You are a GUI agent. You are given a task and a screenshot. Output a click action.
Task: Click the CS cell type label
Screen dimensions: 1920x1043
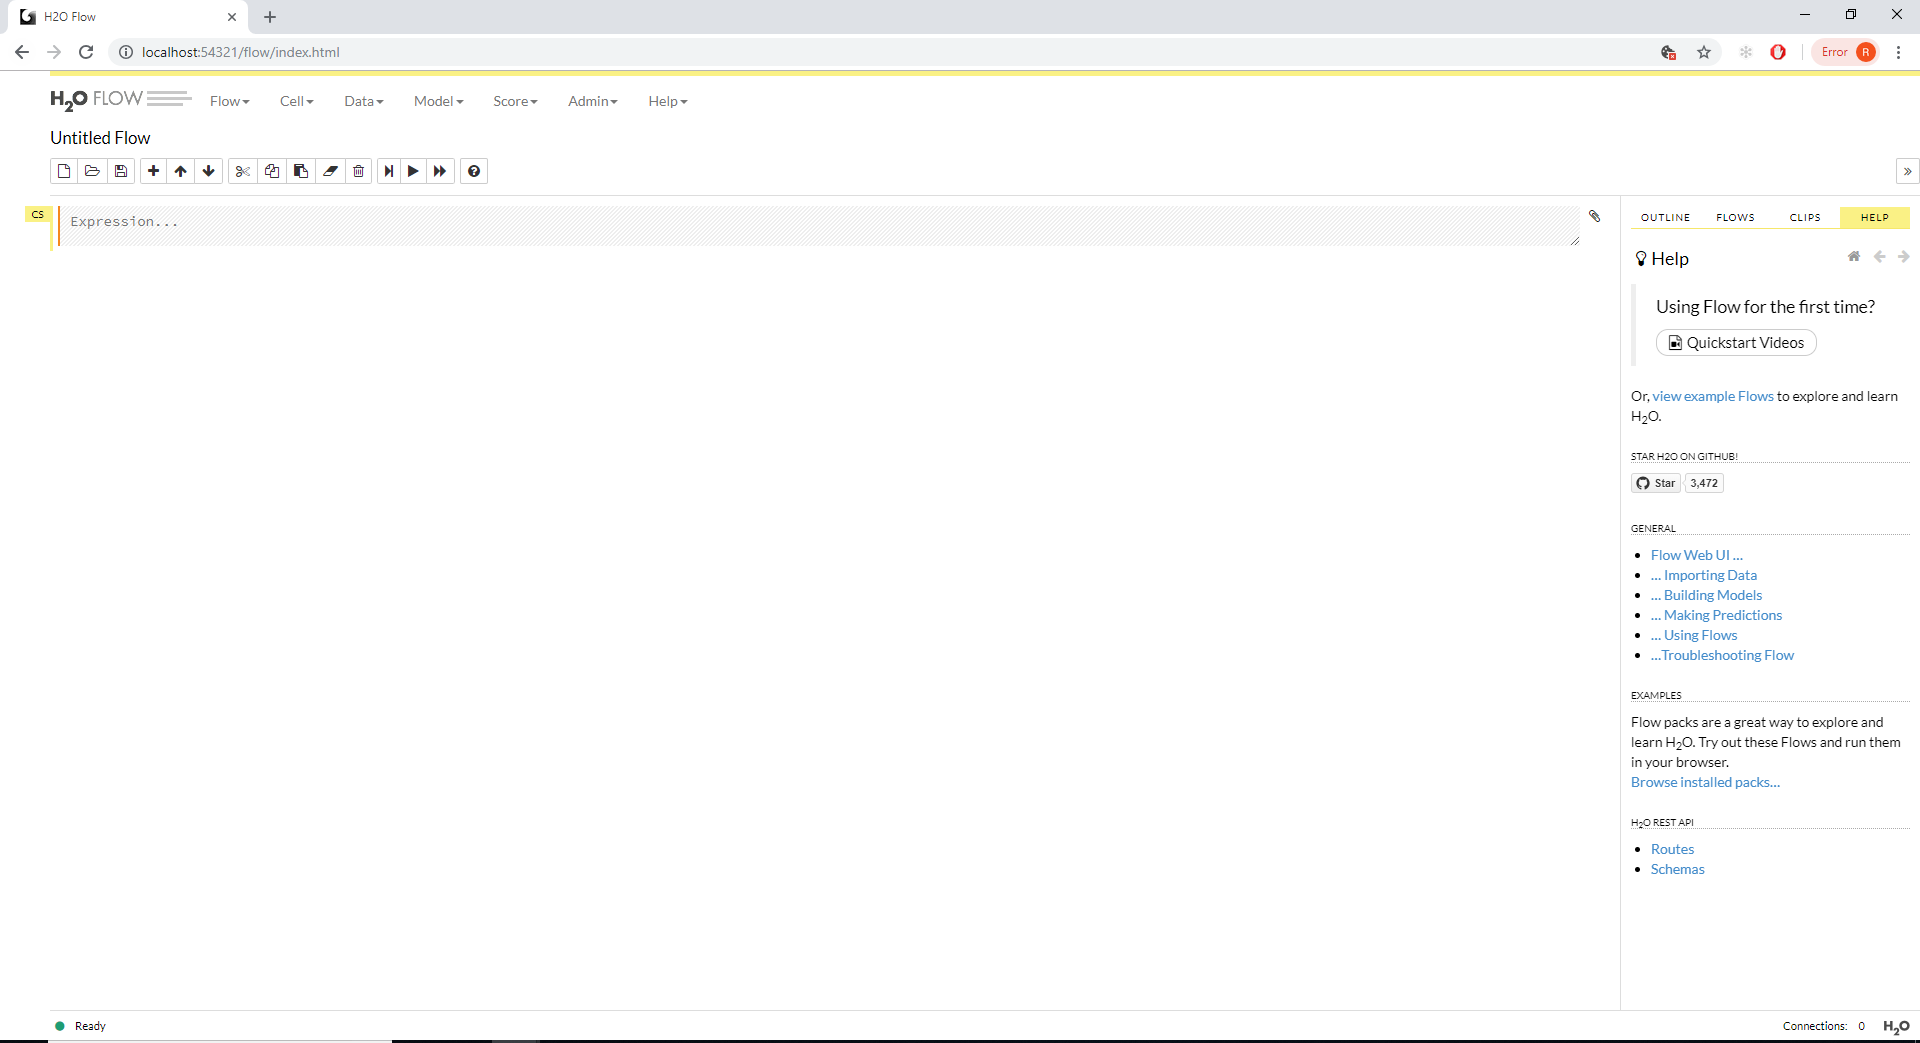pos(38,215)
